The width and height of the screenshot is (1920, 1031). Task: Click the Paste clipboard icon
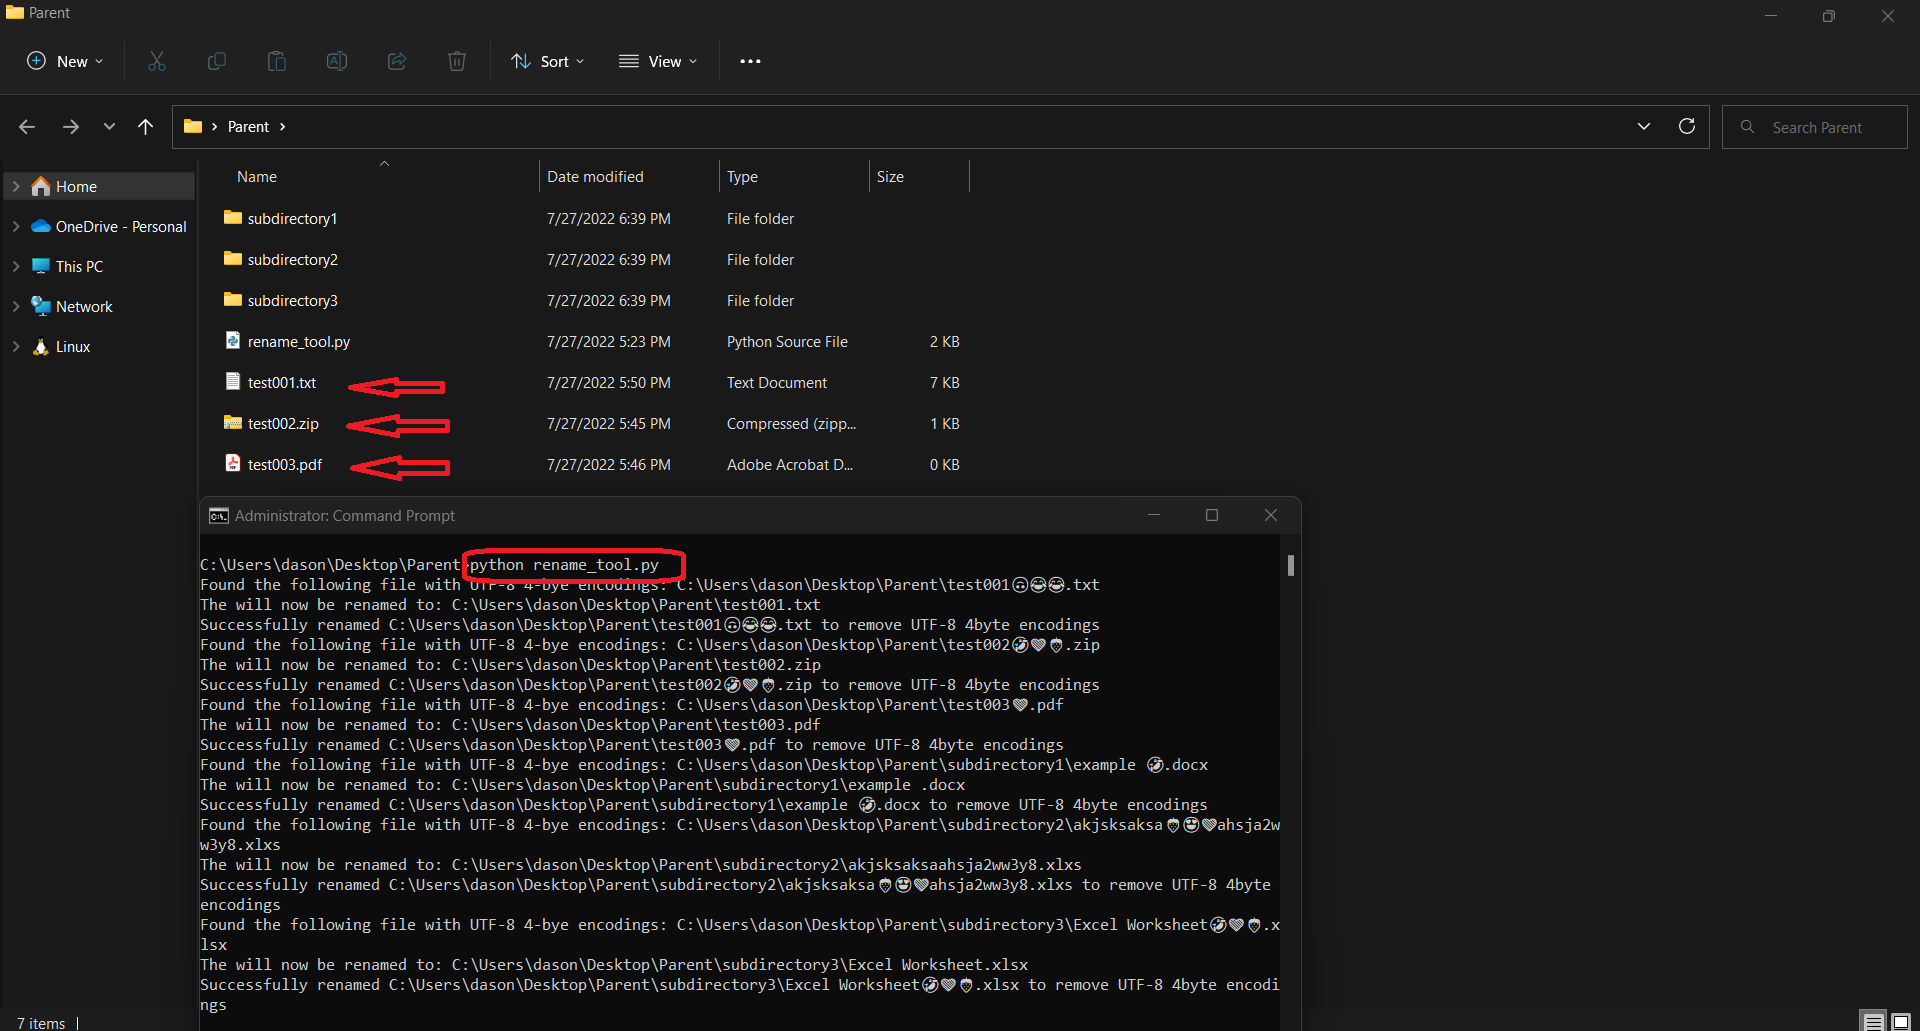tap(277, 61)
